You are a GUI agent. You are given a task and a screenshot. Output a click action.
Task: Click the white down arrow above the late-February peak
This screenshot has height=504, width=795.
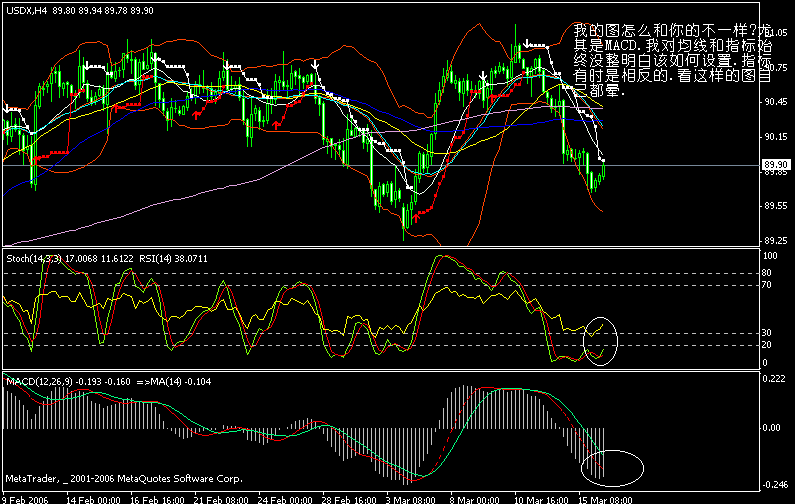(x=316, y=66)
